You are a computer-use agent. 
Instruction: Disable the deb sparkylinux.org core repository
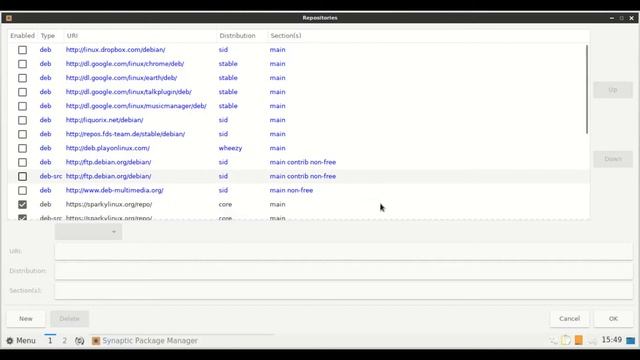click(22, 204)
